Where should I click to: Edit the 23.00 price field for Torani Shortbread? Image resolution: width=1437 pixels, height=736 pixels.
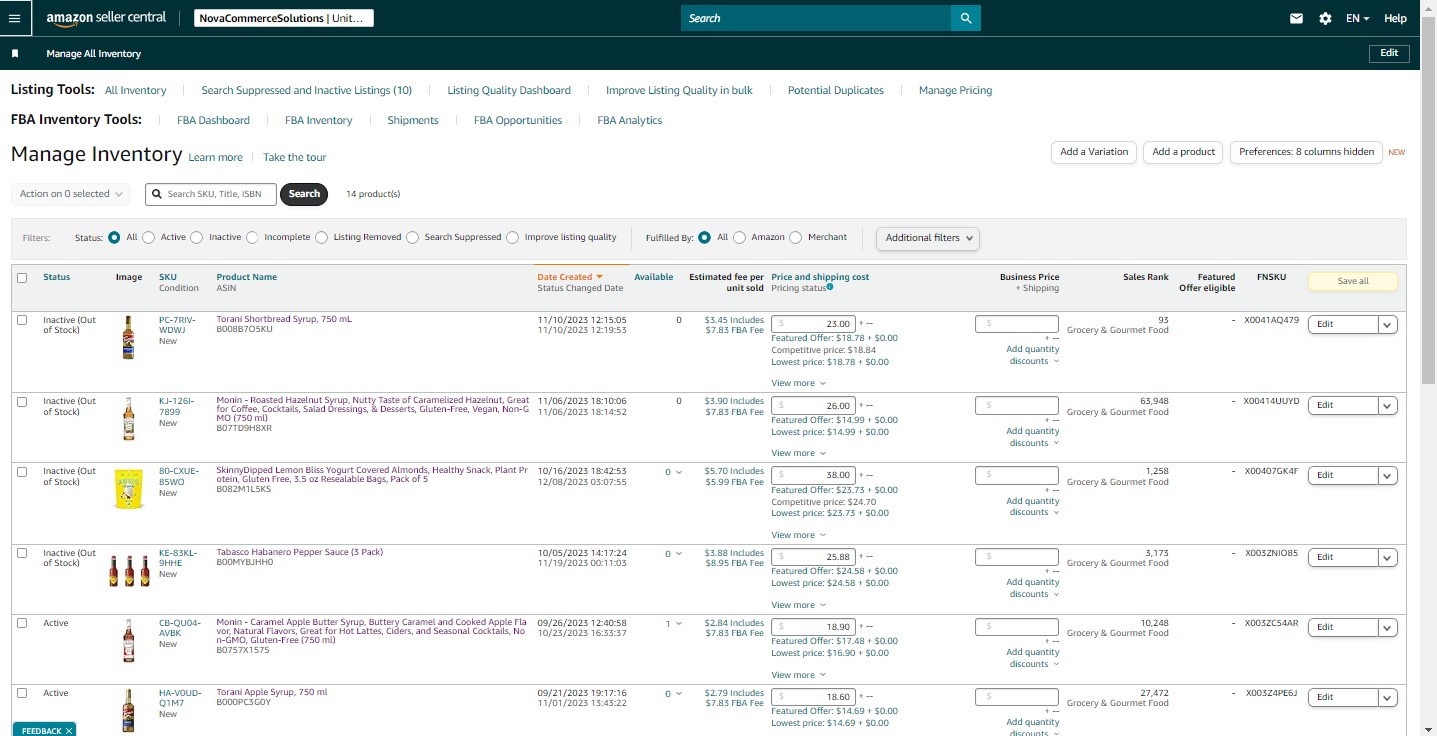pyautogui.click(x=814, y=324)
